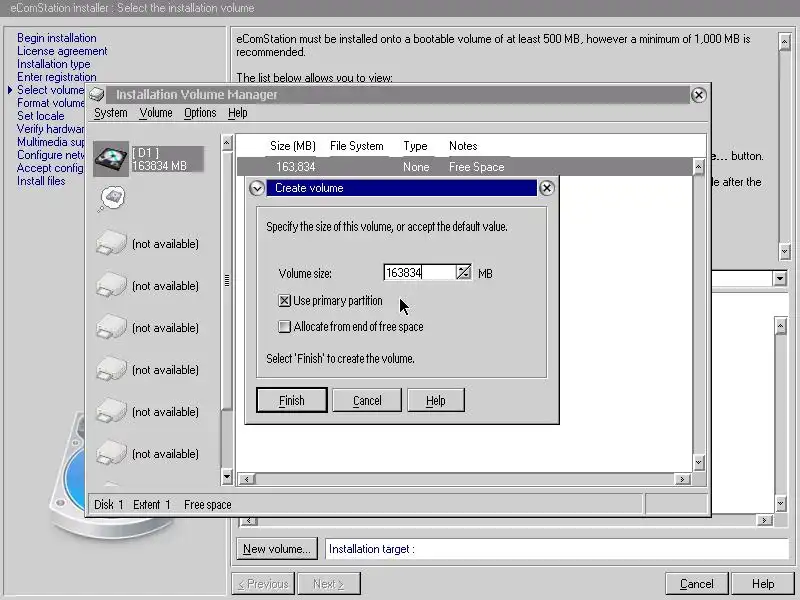The height and width of the screenshot is (600, 800).
Task: Click Installation type step
Action: [54, 64]
